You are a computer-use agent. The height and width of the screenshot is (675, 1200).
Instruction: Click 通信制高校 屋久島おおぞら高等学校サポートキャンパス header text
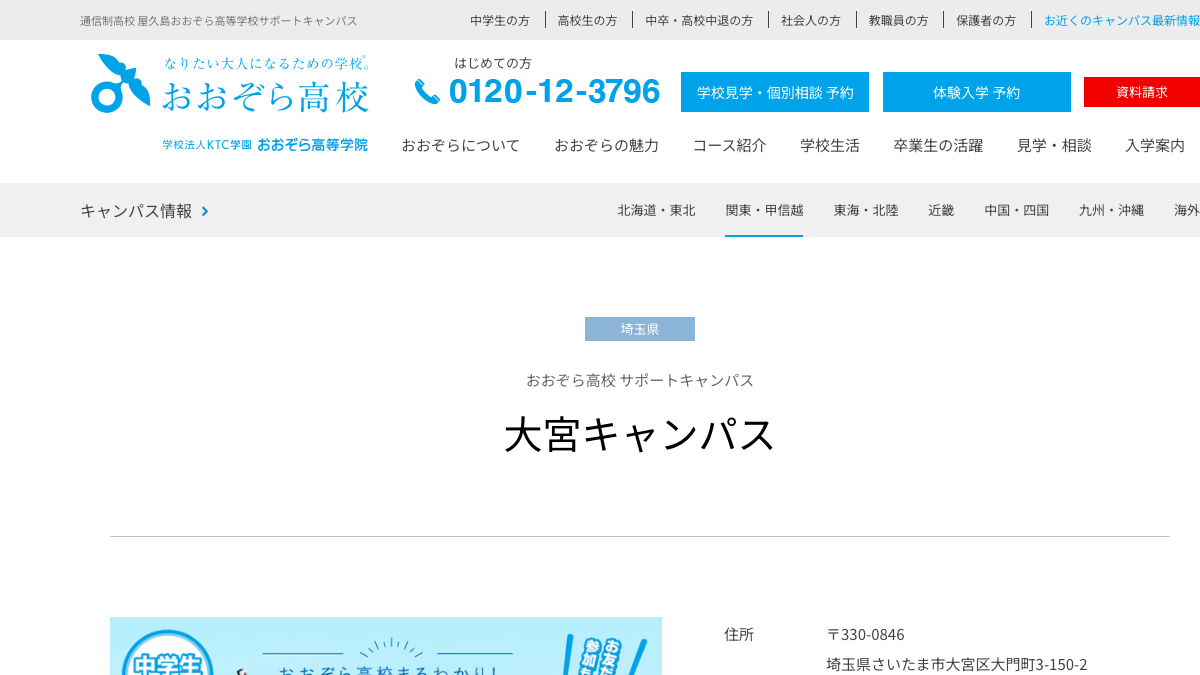coord(219,21)
